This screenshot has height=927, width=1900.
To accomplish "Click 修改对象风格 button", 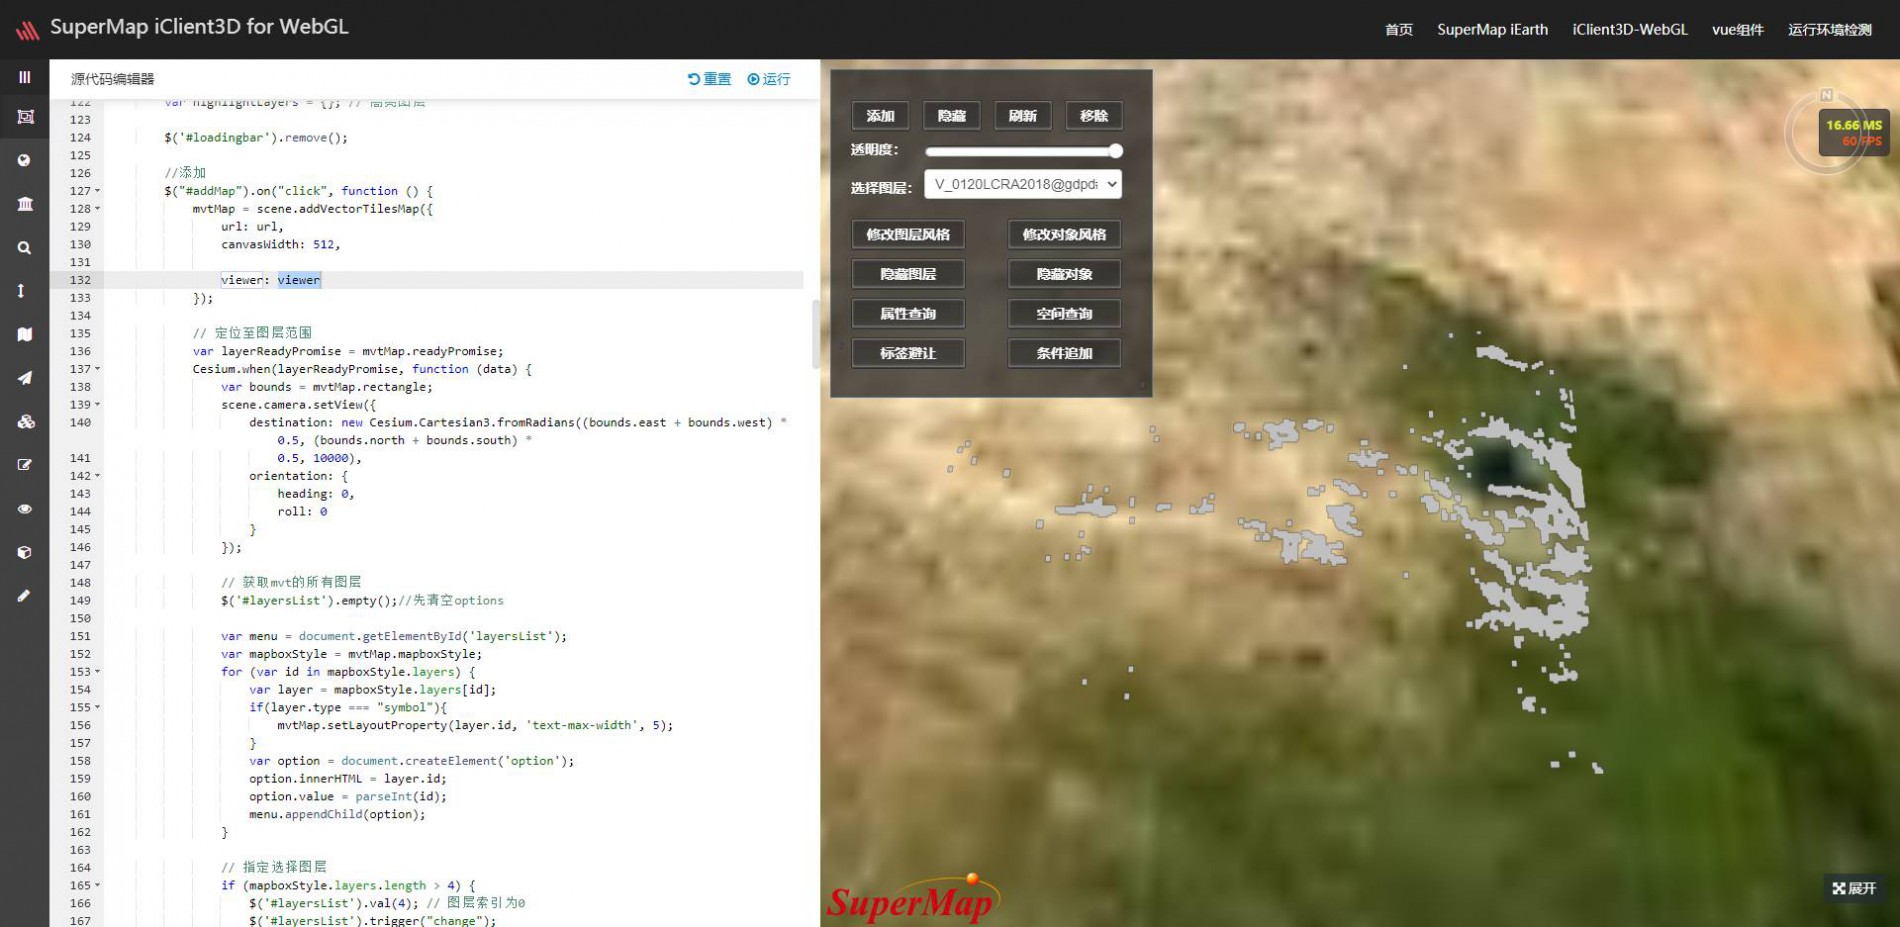I will tap(1064, 235).
